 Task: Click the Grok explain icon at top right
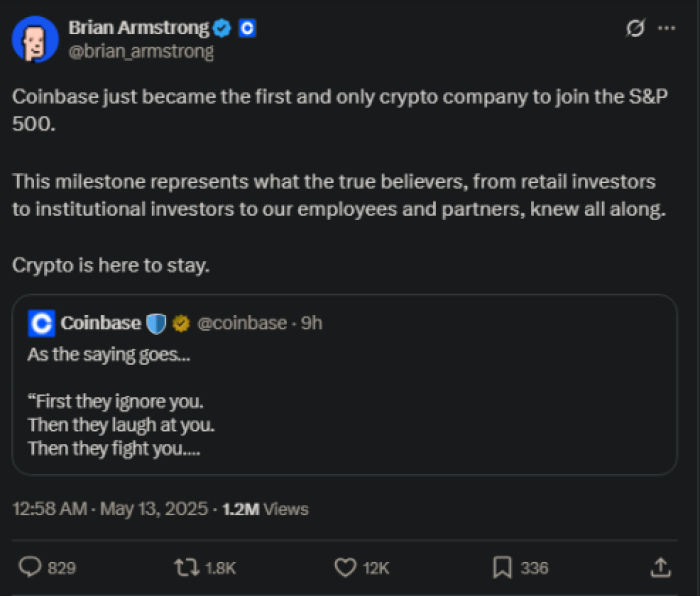pyautogui.click(x=635, y=28)
